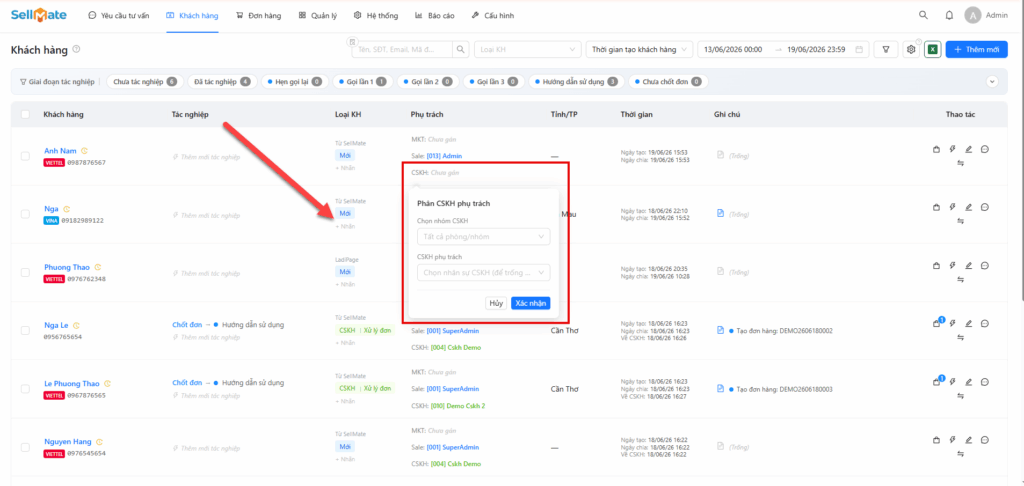Cancel the popup with the Hủy button
The height and width of the screenshot is (486, 1024).
pos(496,303)
